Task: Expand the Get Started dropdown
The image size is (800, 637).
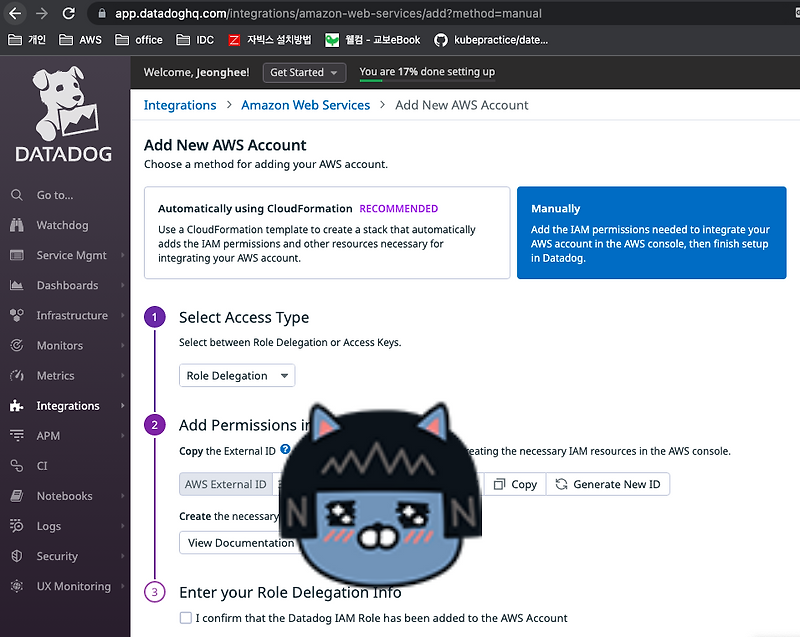Action: coord(304,72)
